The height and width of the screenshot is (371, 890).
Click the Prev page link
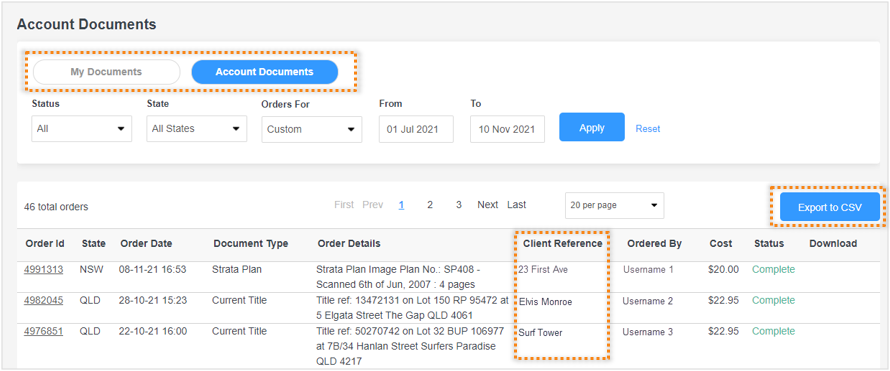pyautogui.click(x=373, y=205)
